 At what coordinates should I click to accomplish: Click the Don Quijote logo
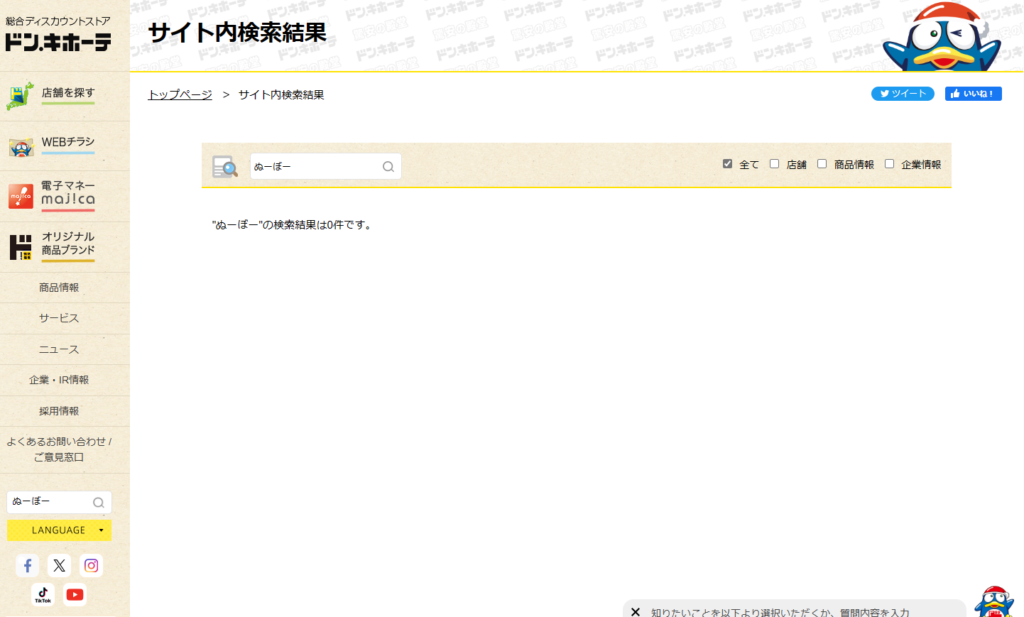click(58, 34)
